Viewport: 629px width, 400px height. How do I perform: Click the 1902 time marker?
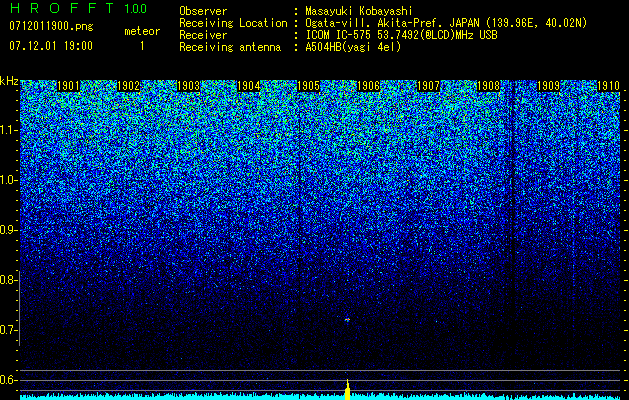(x=128, y=86)
